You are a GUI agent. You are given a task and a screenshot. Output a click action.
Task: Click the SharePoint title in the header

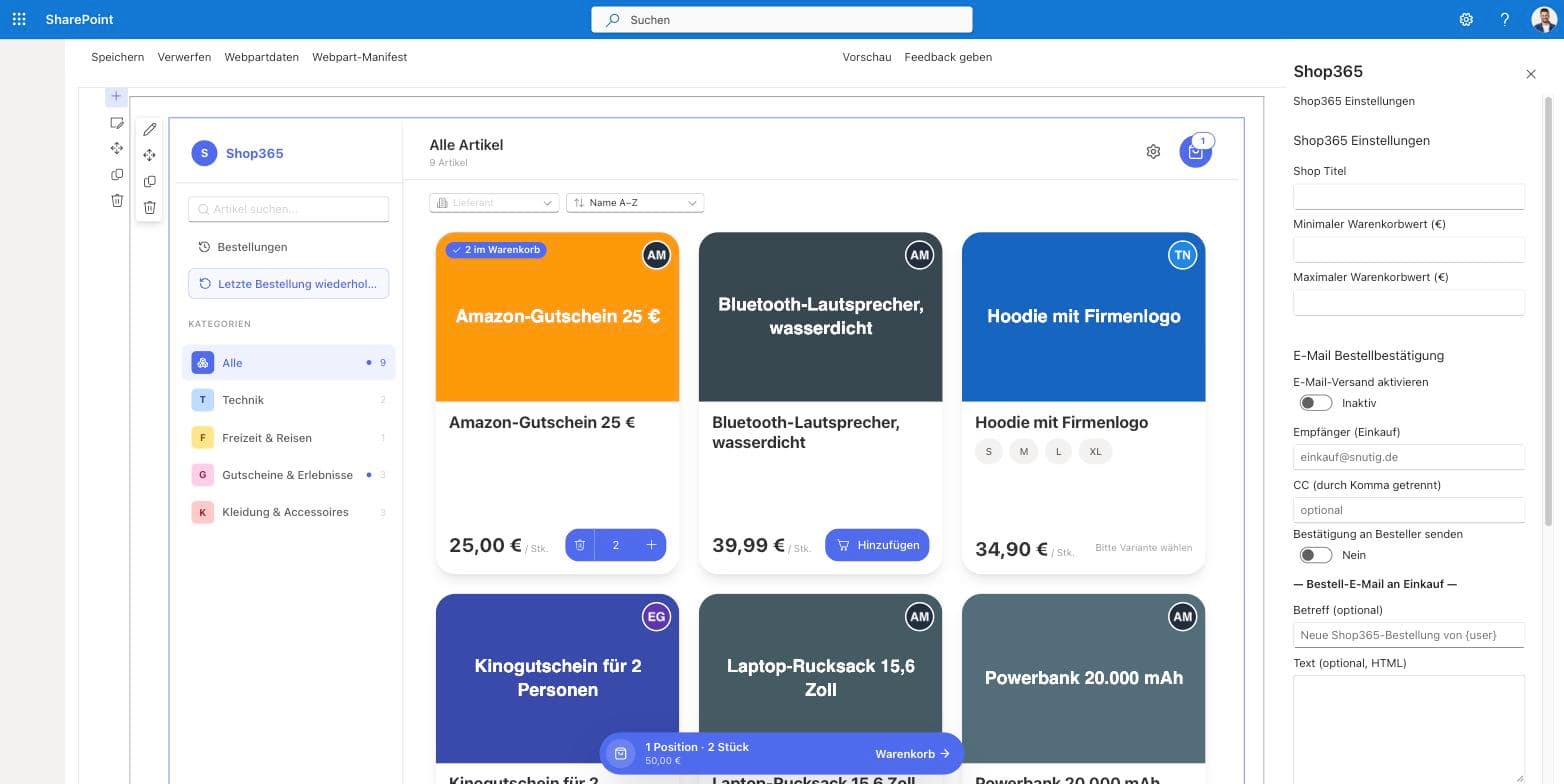pos(79,19)
